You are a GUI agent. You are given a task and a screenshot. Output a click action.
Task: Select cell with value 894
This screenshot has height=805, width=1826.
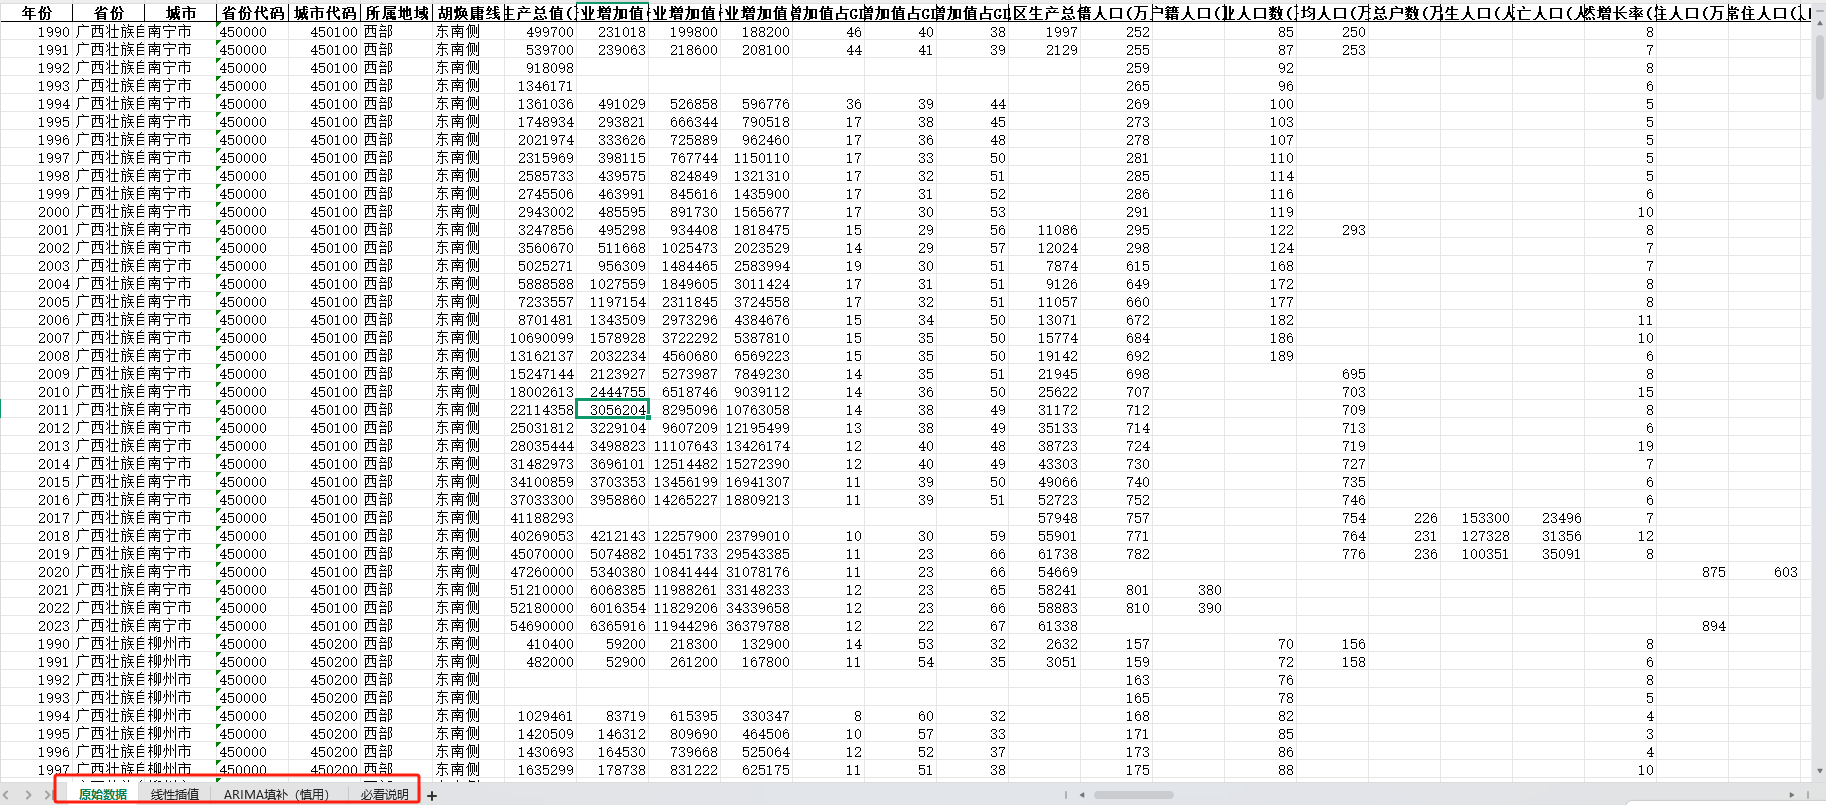tap(1693, 626)
